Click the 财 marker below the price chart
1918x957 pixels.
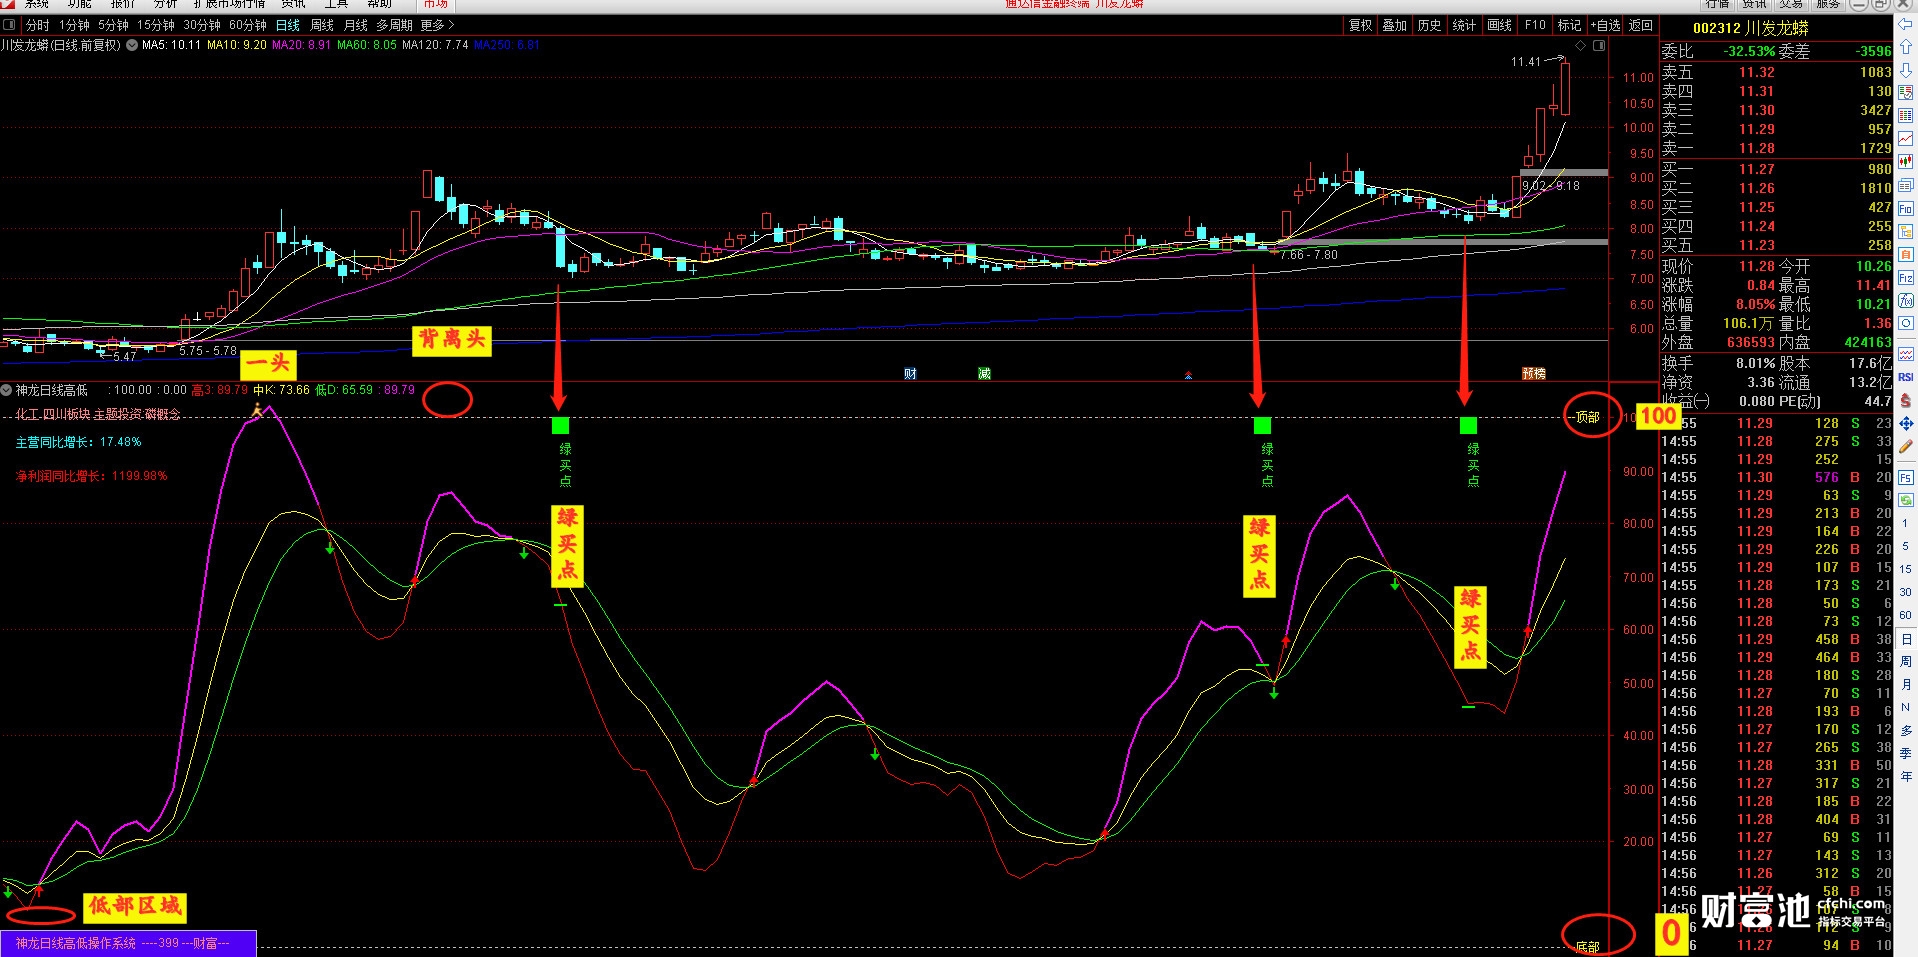click(910, 374)
